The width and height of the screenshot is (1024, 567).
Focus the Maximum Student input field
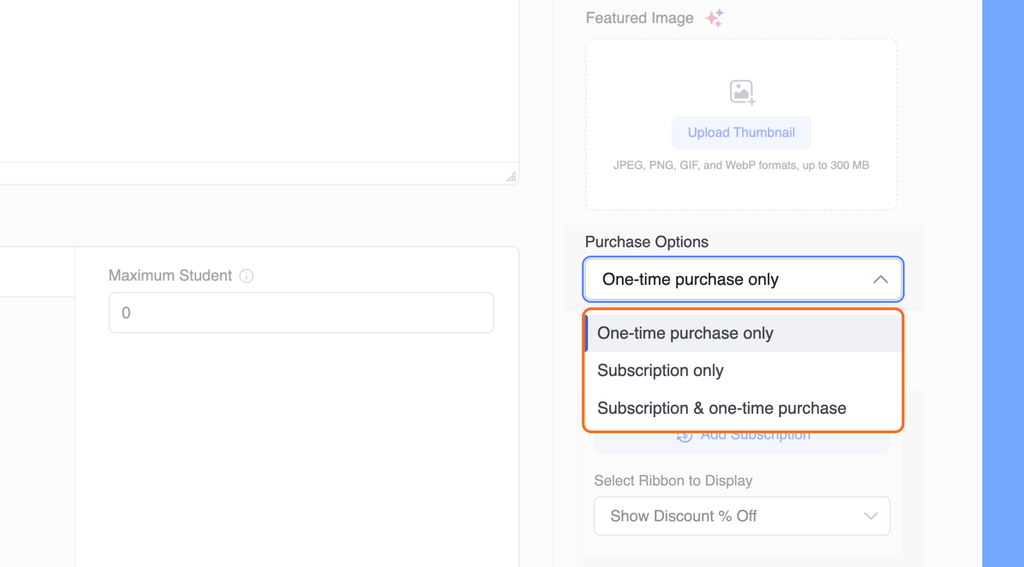[301, 313]
